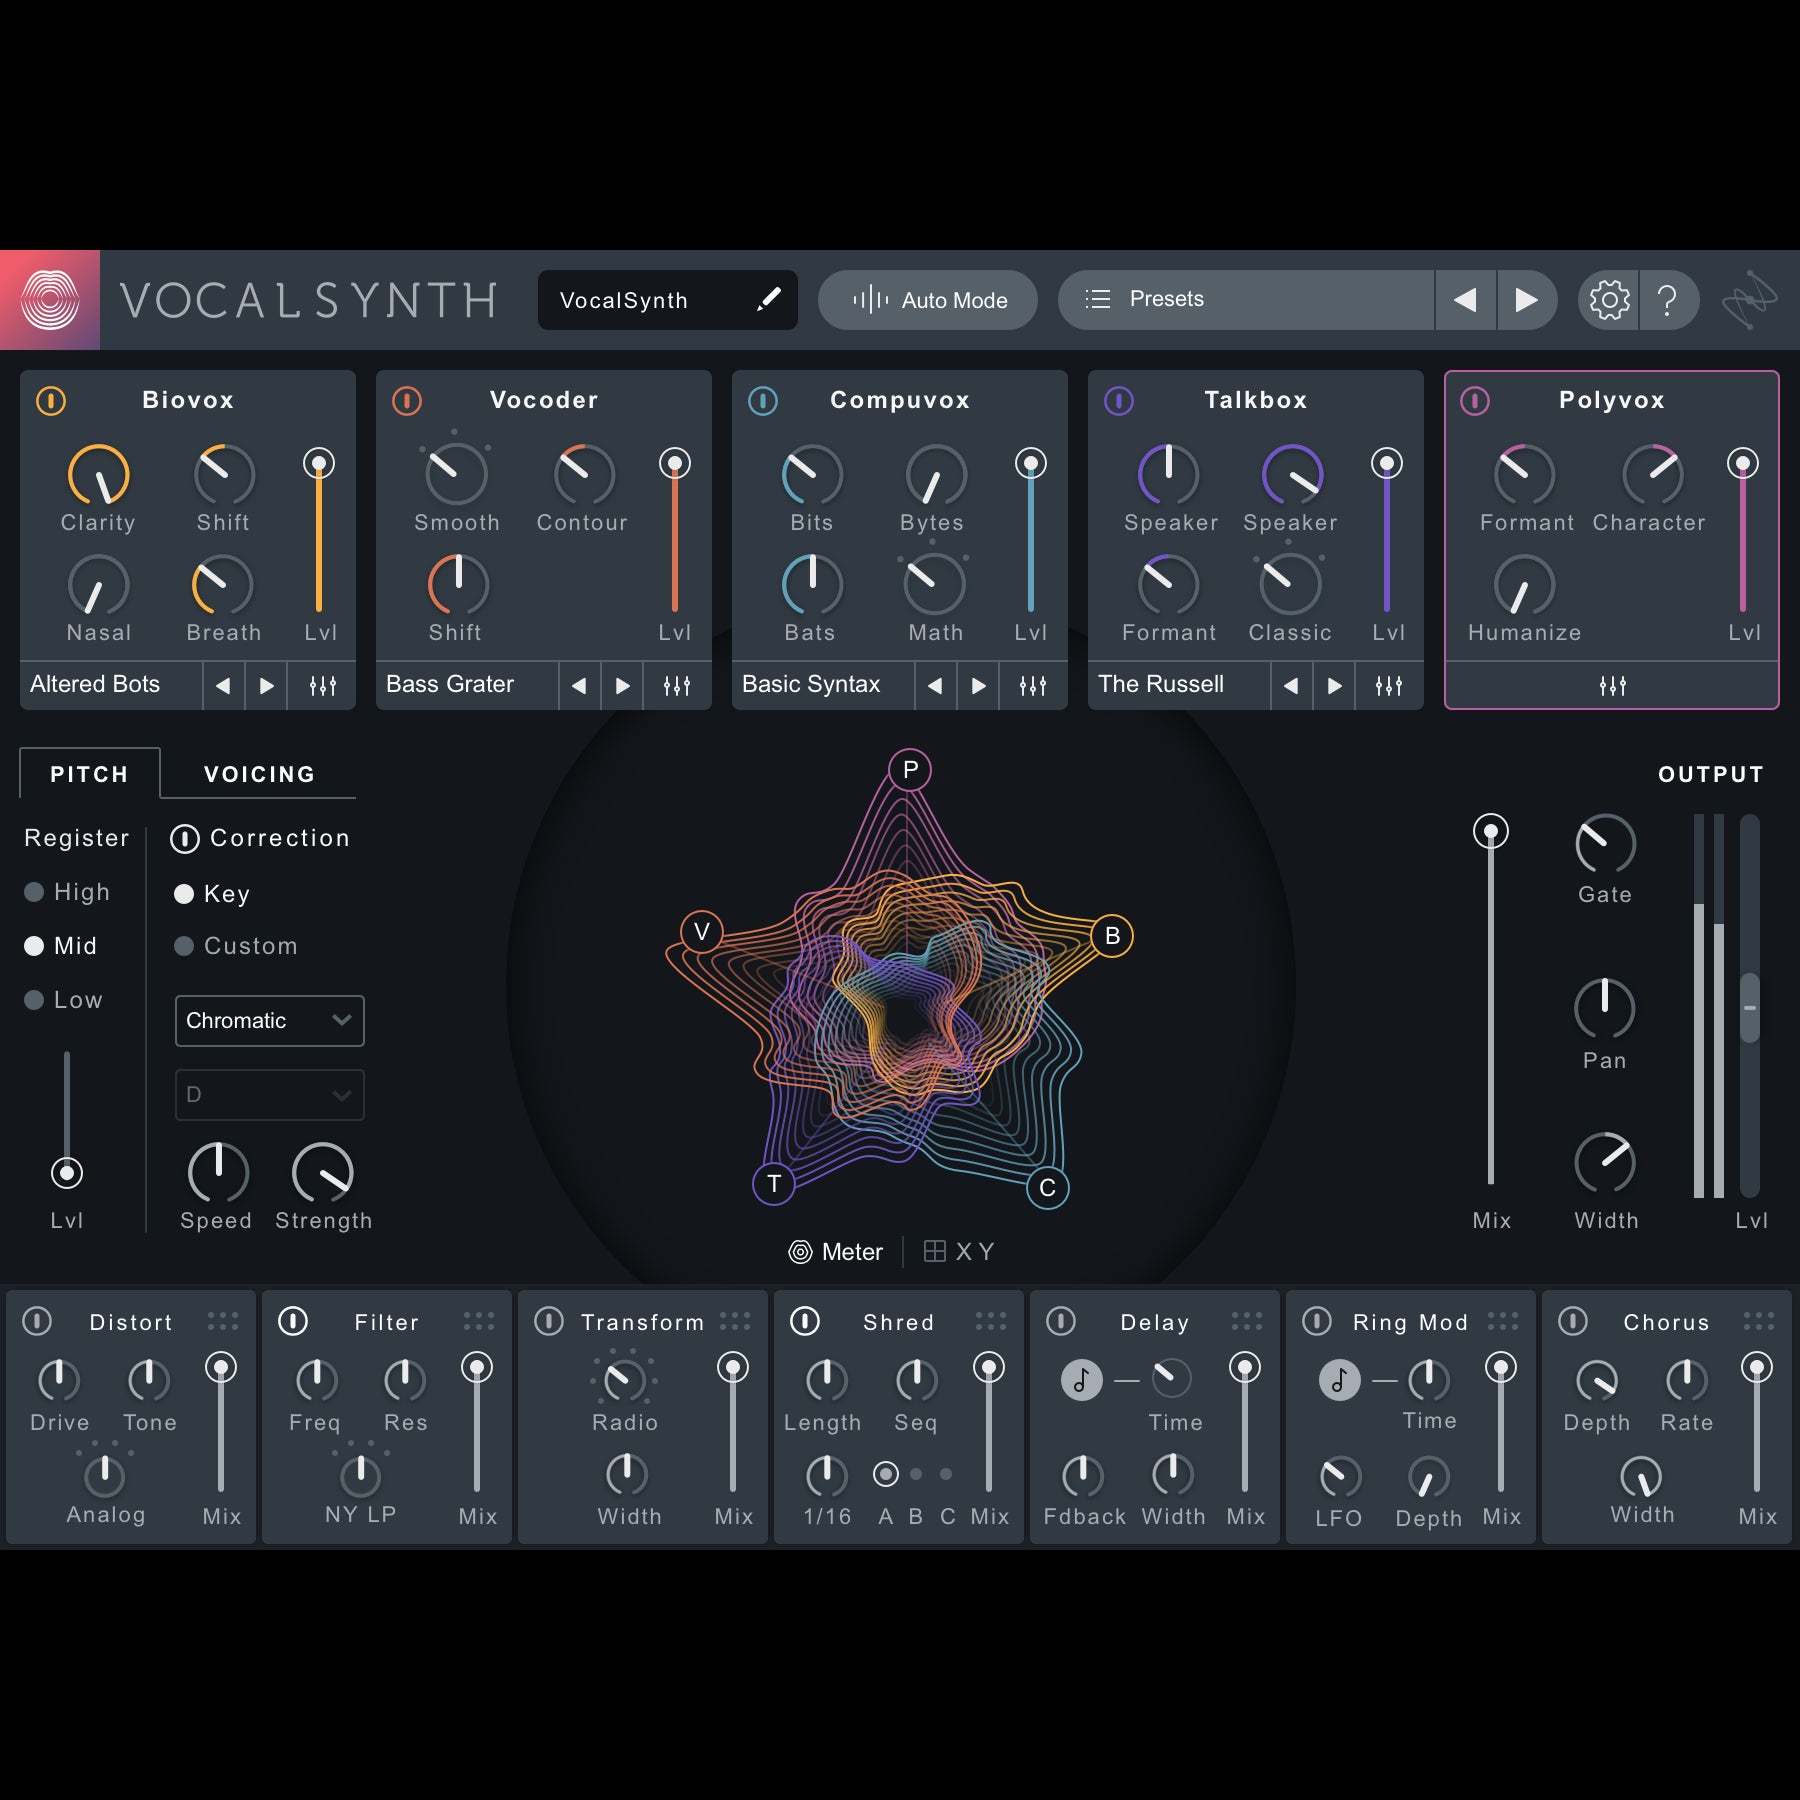Select the V node in the visualizer

[x=702, y=932]
